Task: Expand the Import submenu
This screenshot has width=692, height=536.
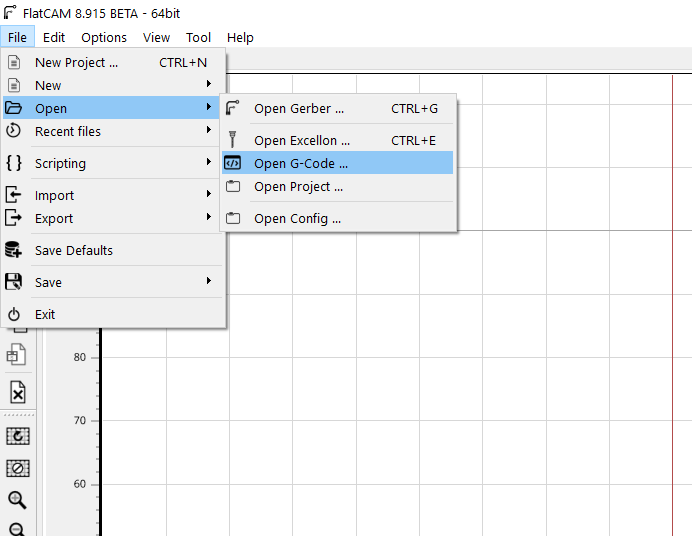Action: click(x=112, y=195)
